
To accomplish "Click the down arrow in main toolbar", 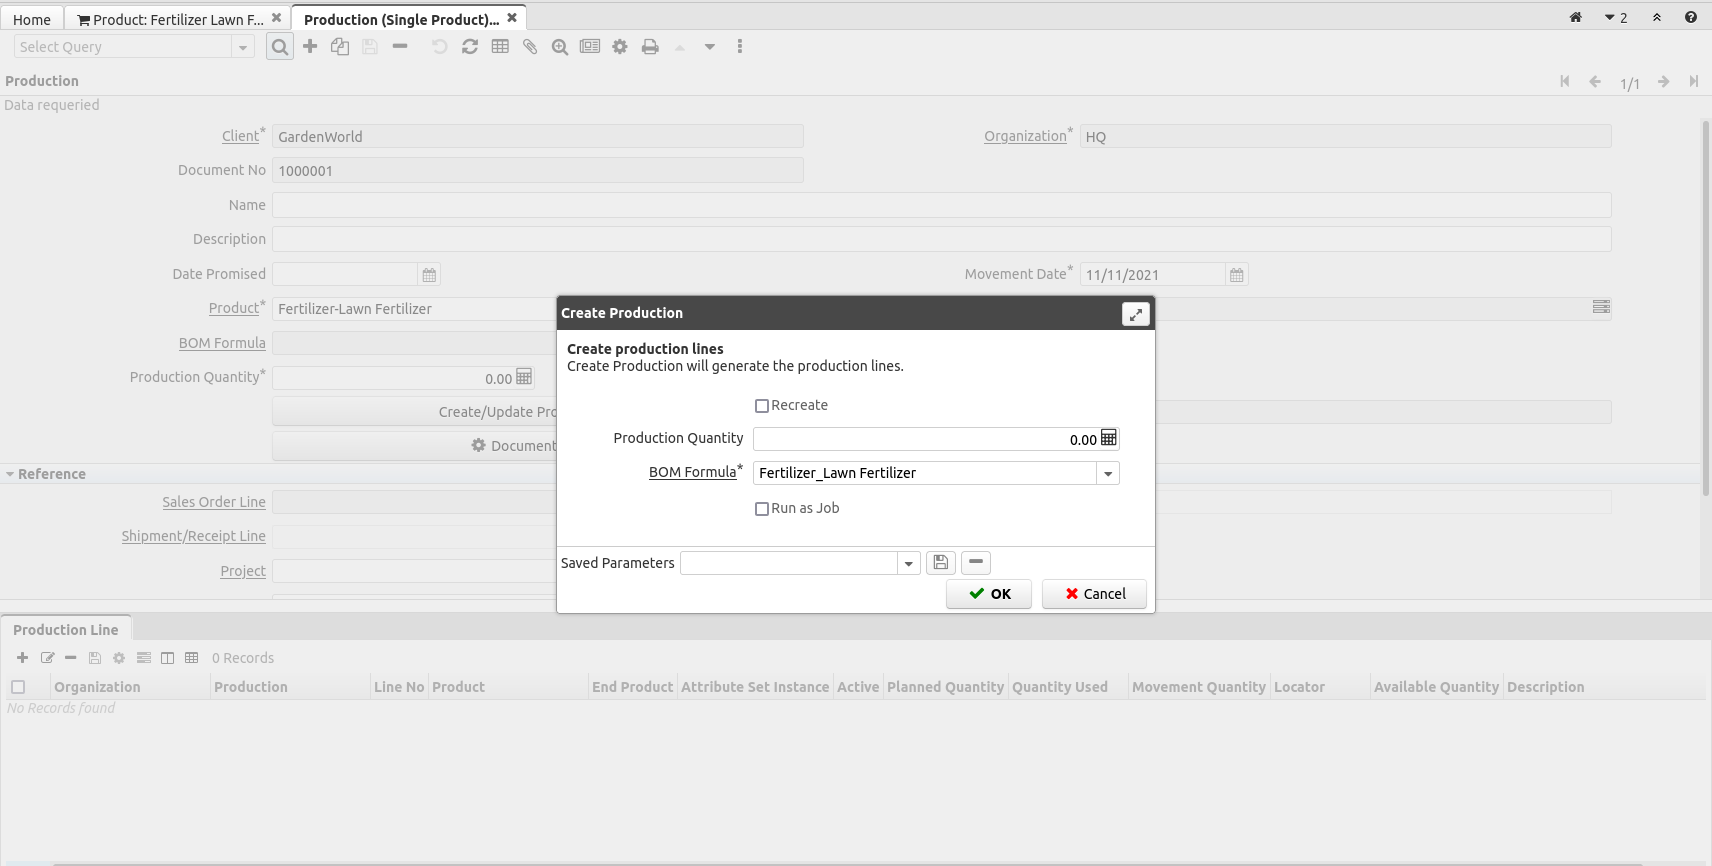I will 710,46.
